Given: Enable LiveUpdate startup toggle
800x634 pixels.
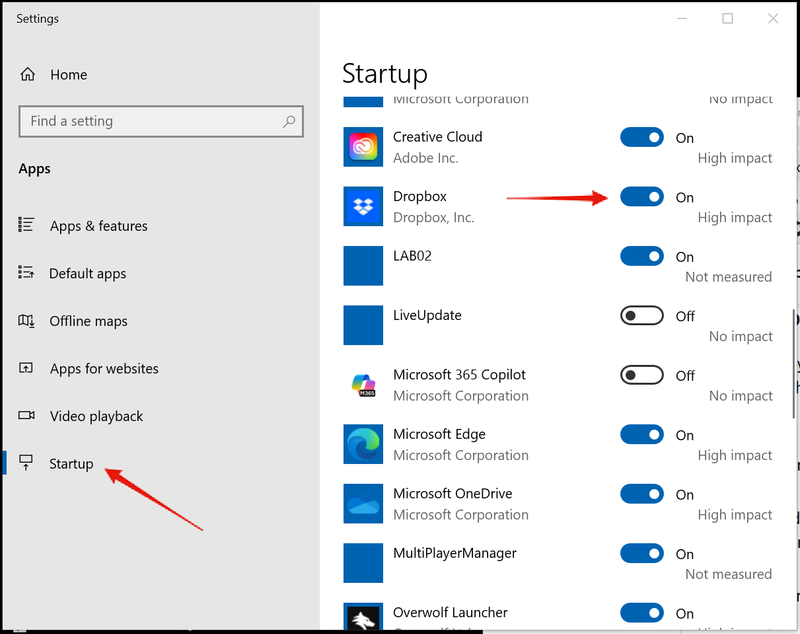Looking at the screenshot, I should [x=641, y=316].
